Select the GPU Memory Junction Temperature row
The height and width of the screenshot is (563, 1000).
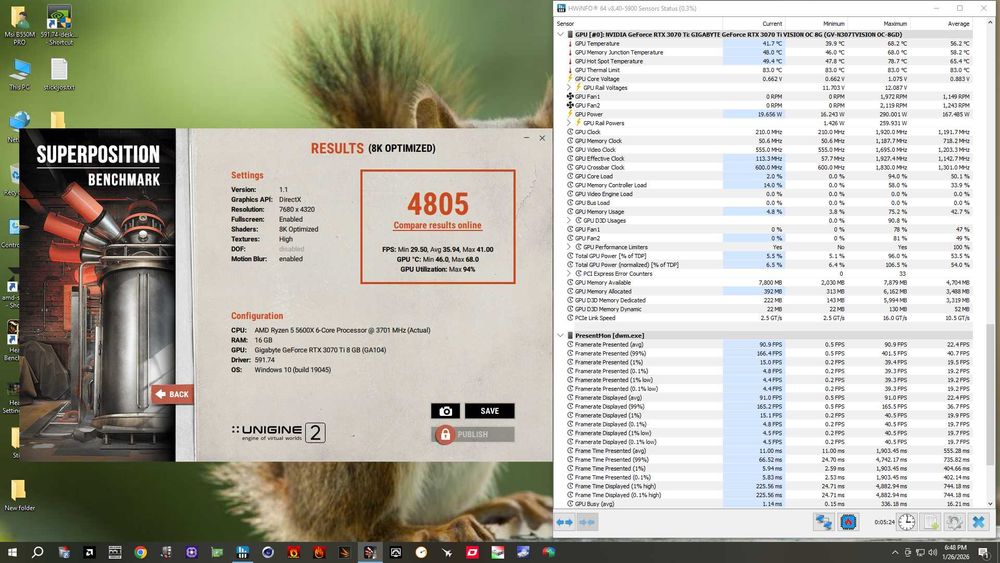tap(765, 52)
